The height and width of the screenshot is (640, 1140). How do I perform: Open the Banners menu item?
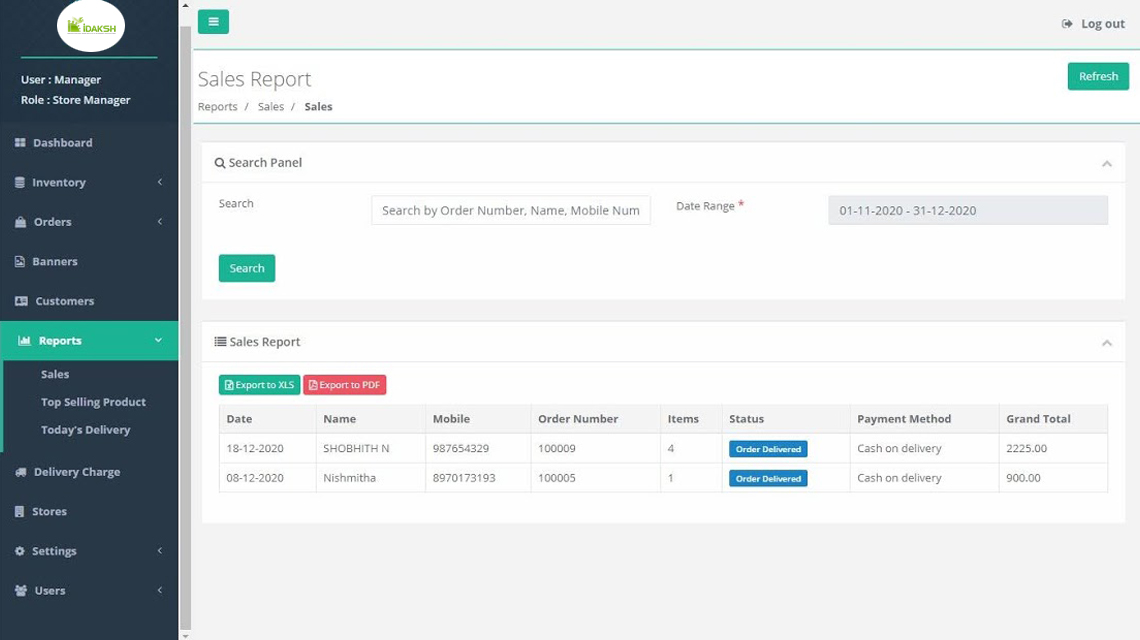click(x=55, y=261)
